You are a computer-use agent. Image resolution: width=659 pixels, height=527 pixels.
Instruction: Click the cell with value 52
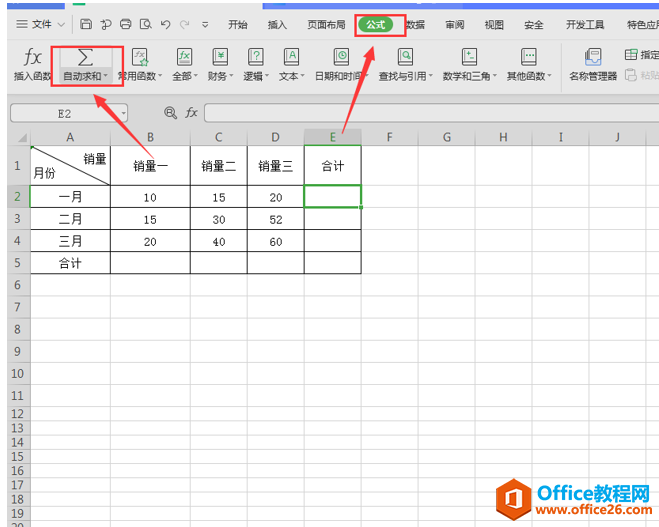click(276, 219)
